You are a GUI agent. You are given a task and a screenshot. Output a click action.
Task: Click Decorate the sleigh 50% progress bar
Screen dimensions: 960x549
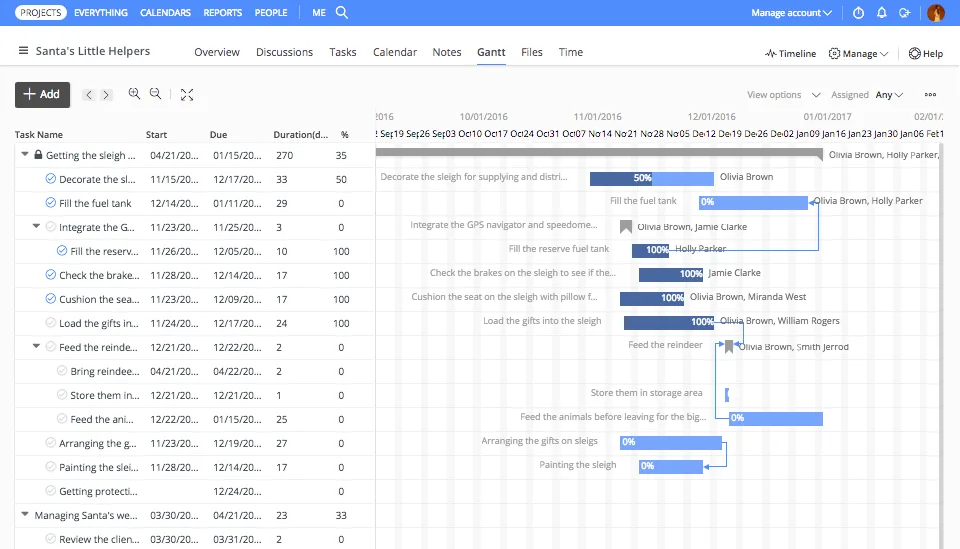point(651,178)
